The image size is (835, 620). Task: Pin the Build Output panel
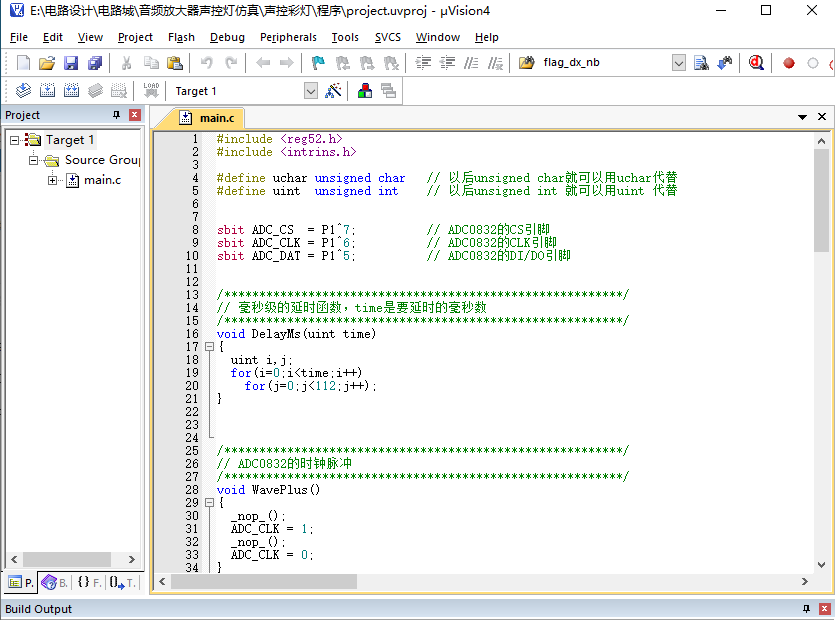(x=806, y=609)
